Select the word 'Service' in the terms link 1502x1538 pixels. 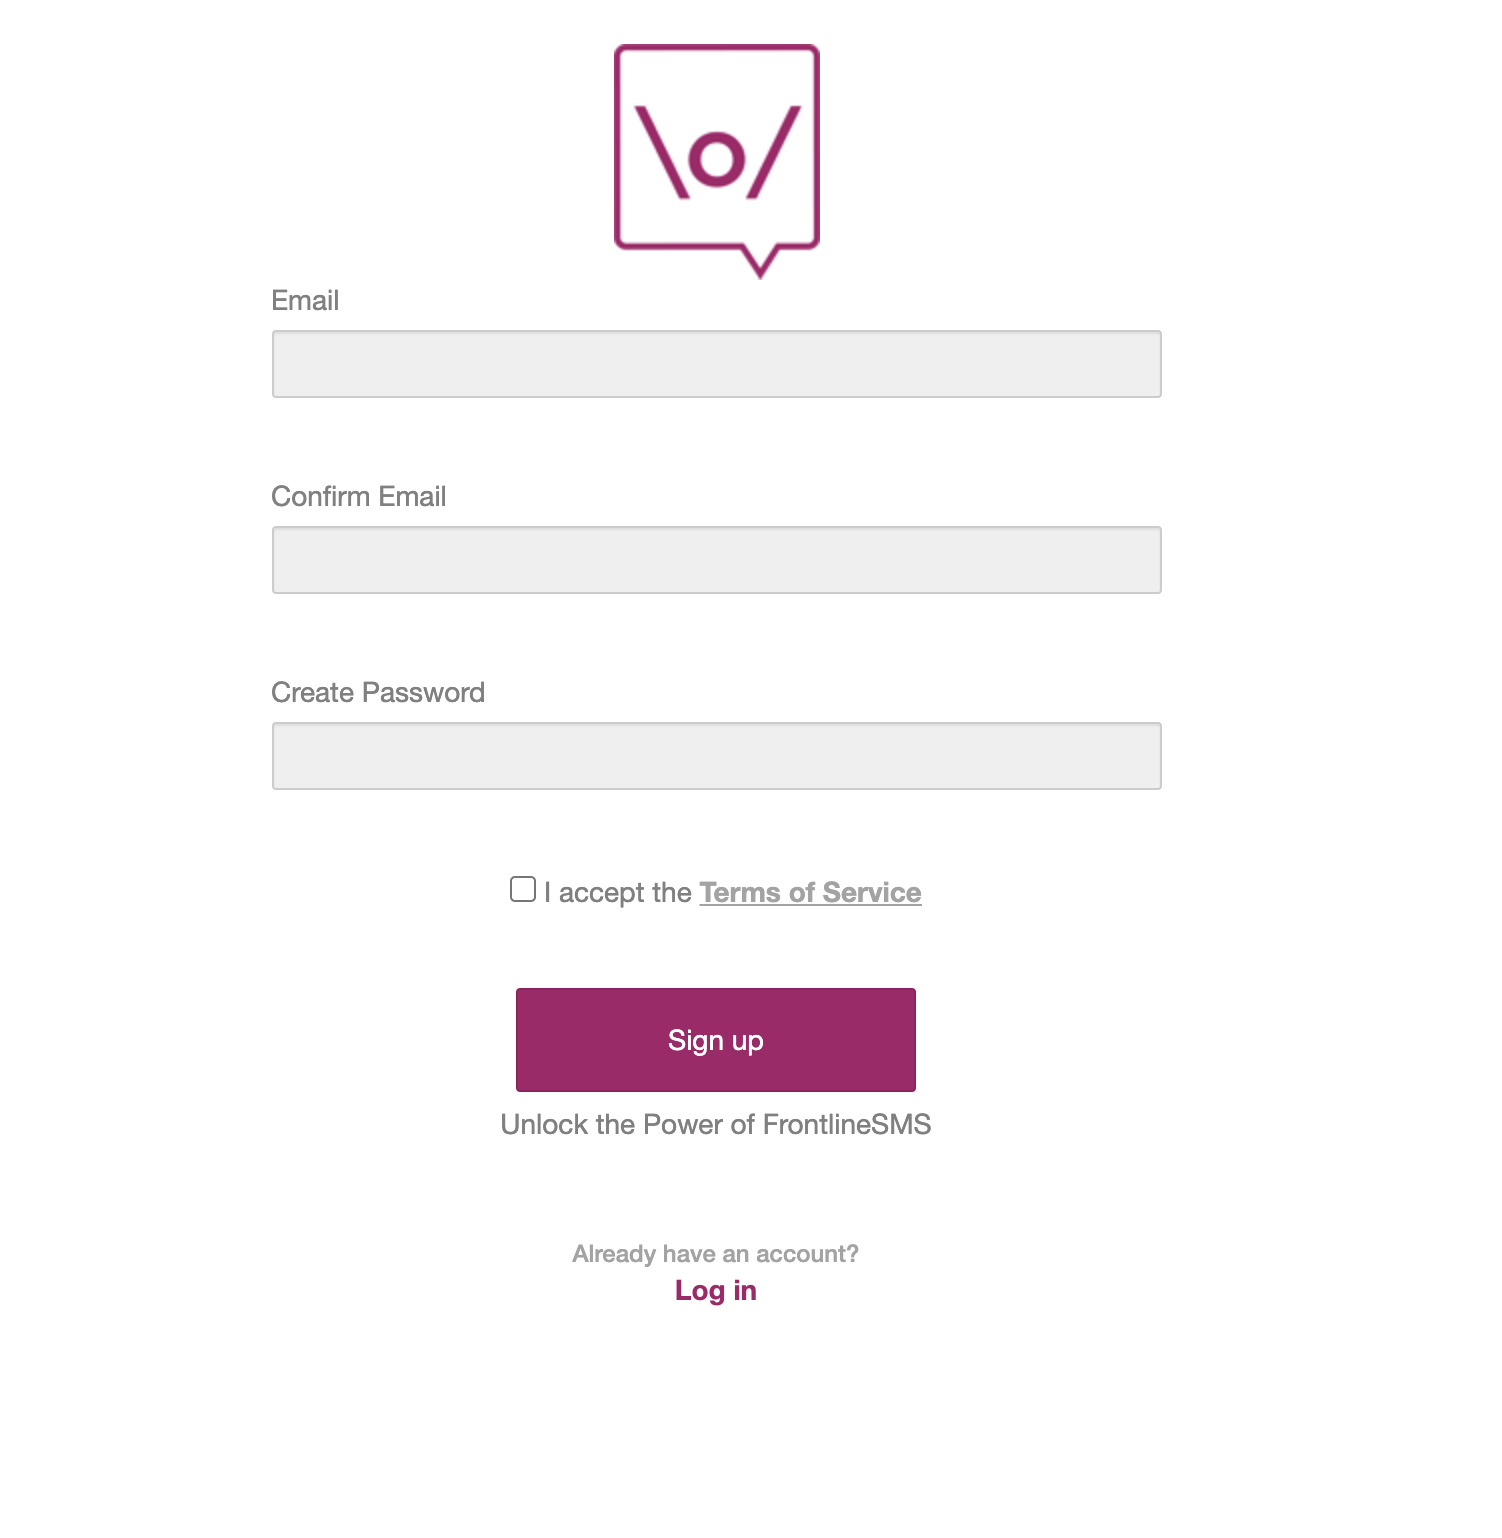tap(871, 892)
